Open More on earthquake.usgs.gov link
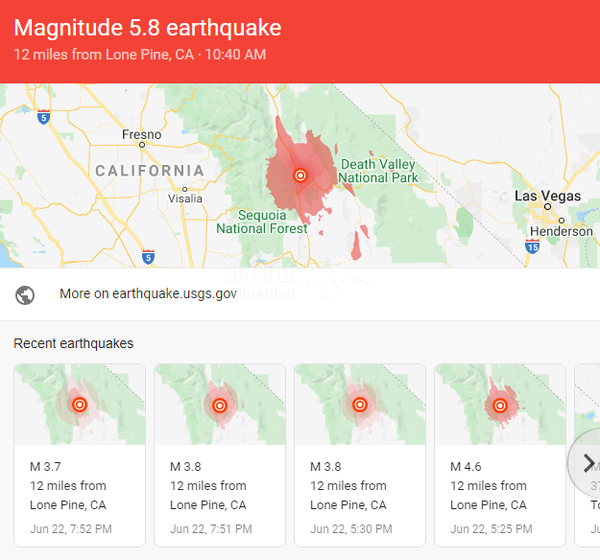The width and height of the screenshot is (600, 560). (x=148, y=294)
